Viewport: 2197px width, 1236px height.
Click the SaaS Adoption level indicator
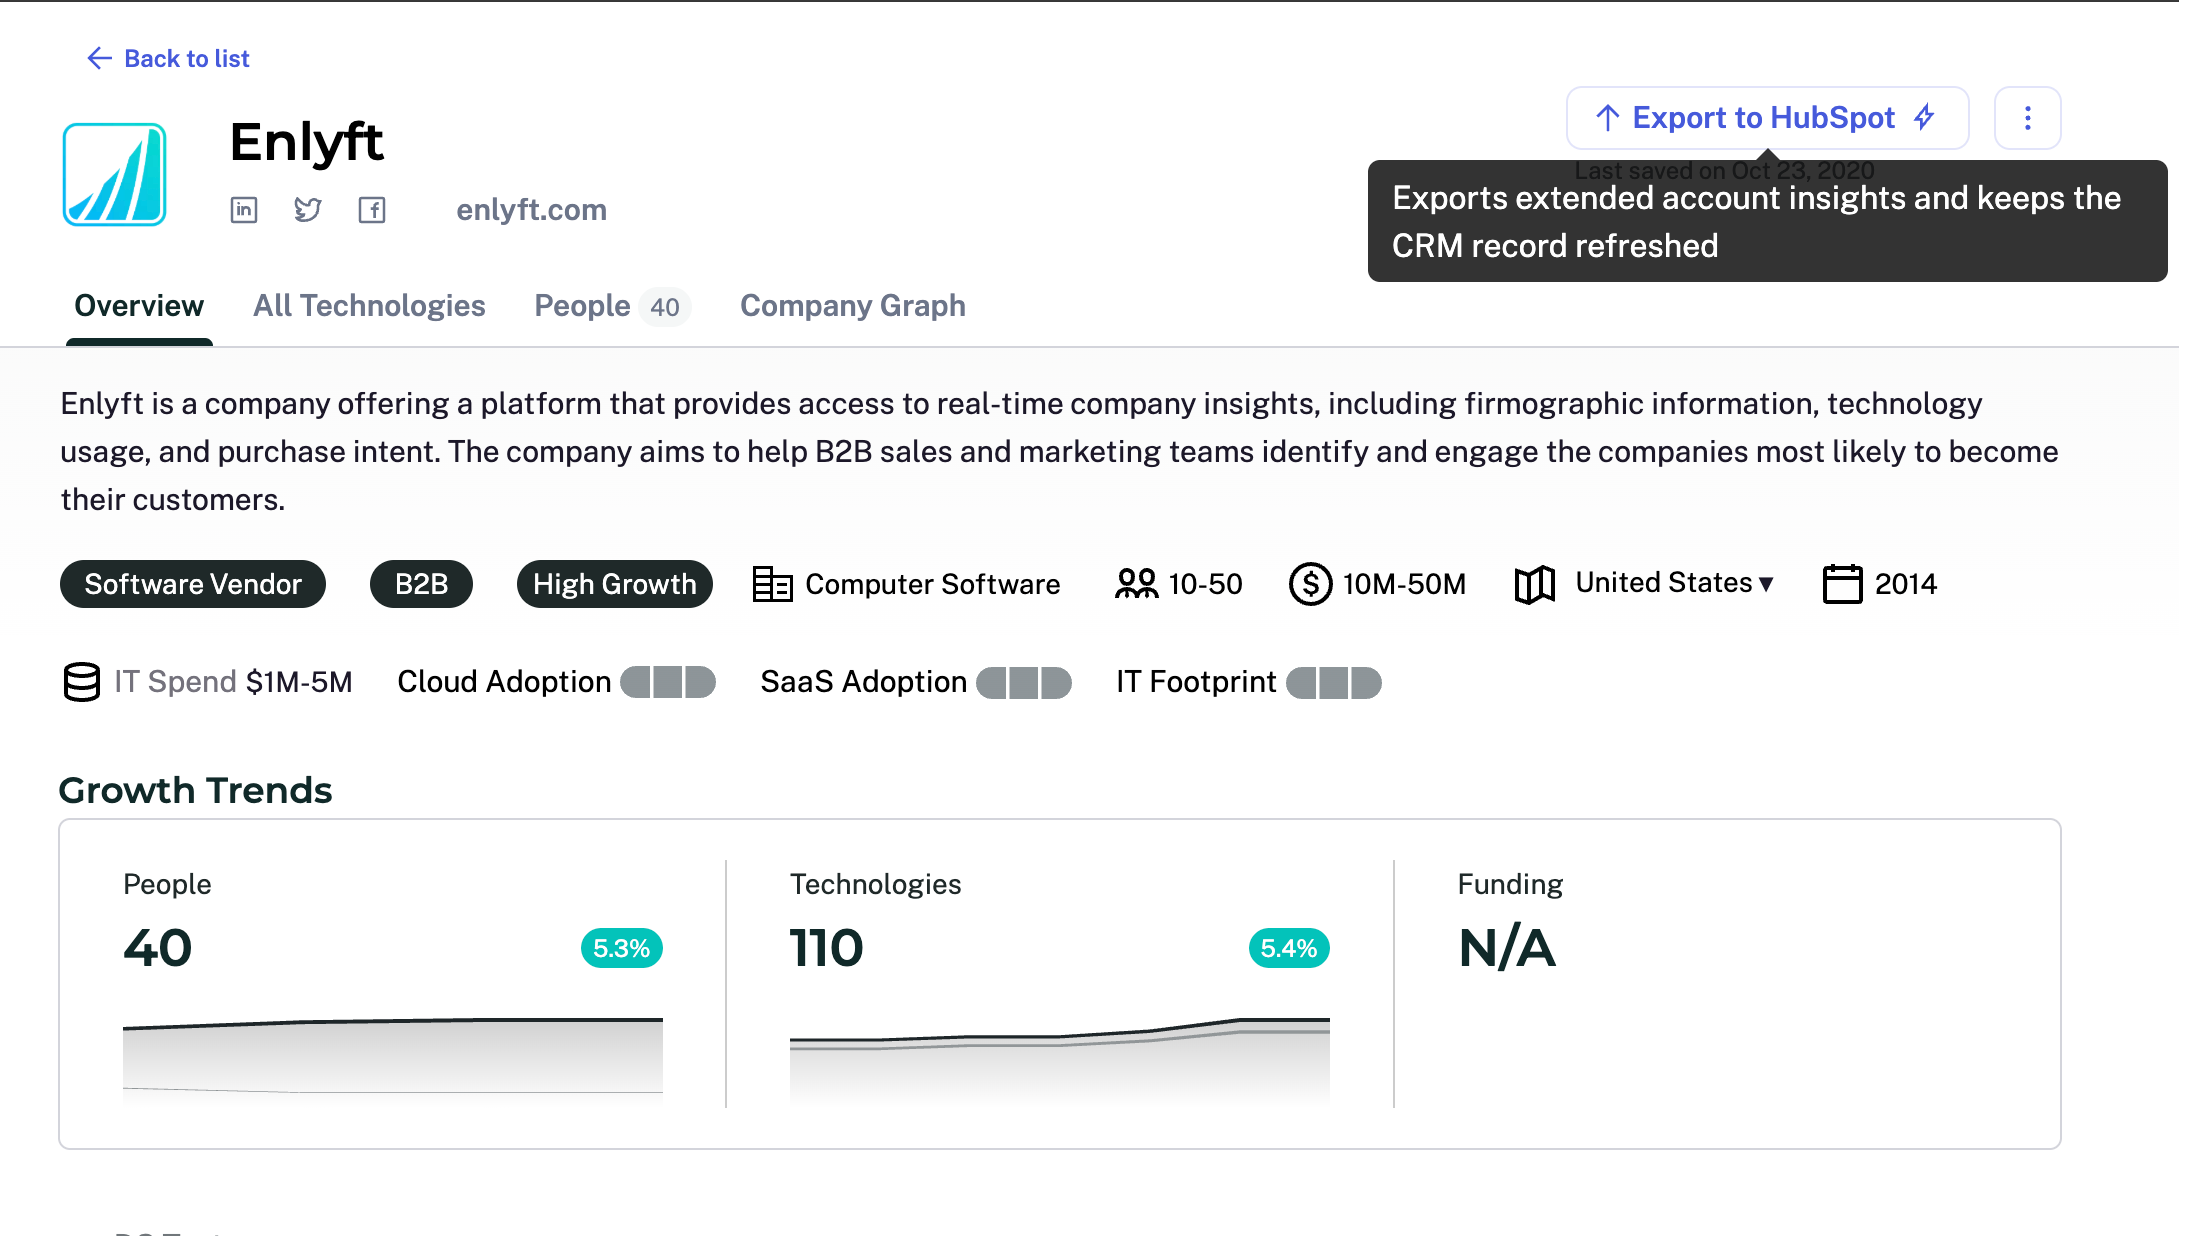coord(1023,682)
